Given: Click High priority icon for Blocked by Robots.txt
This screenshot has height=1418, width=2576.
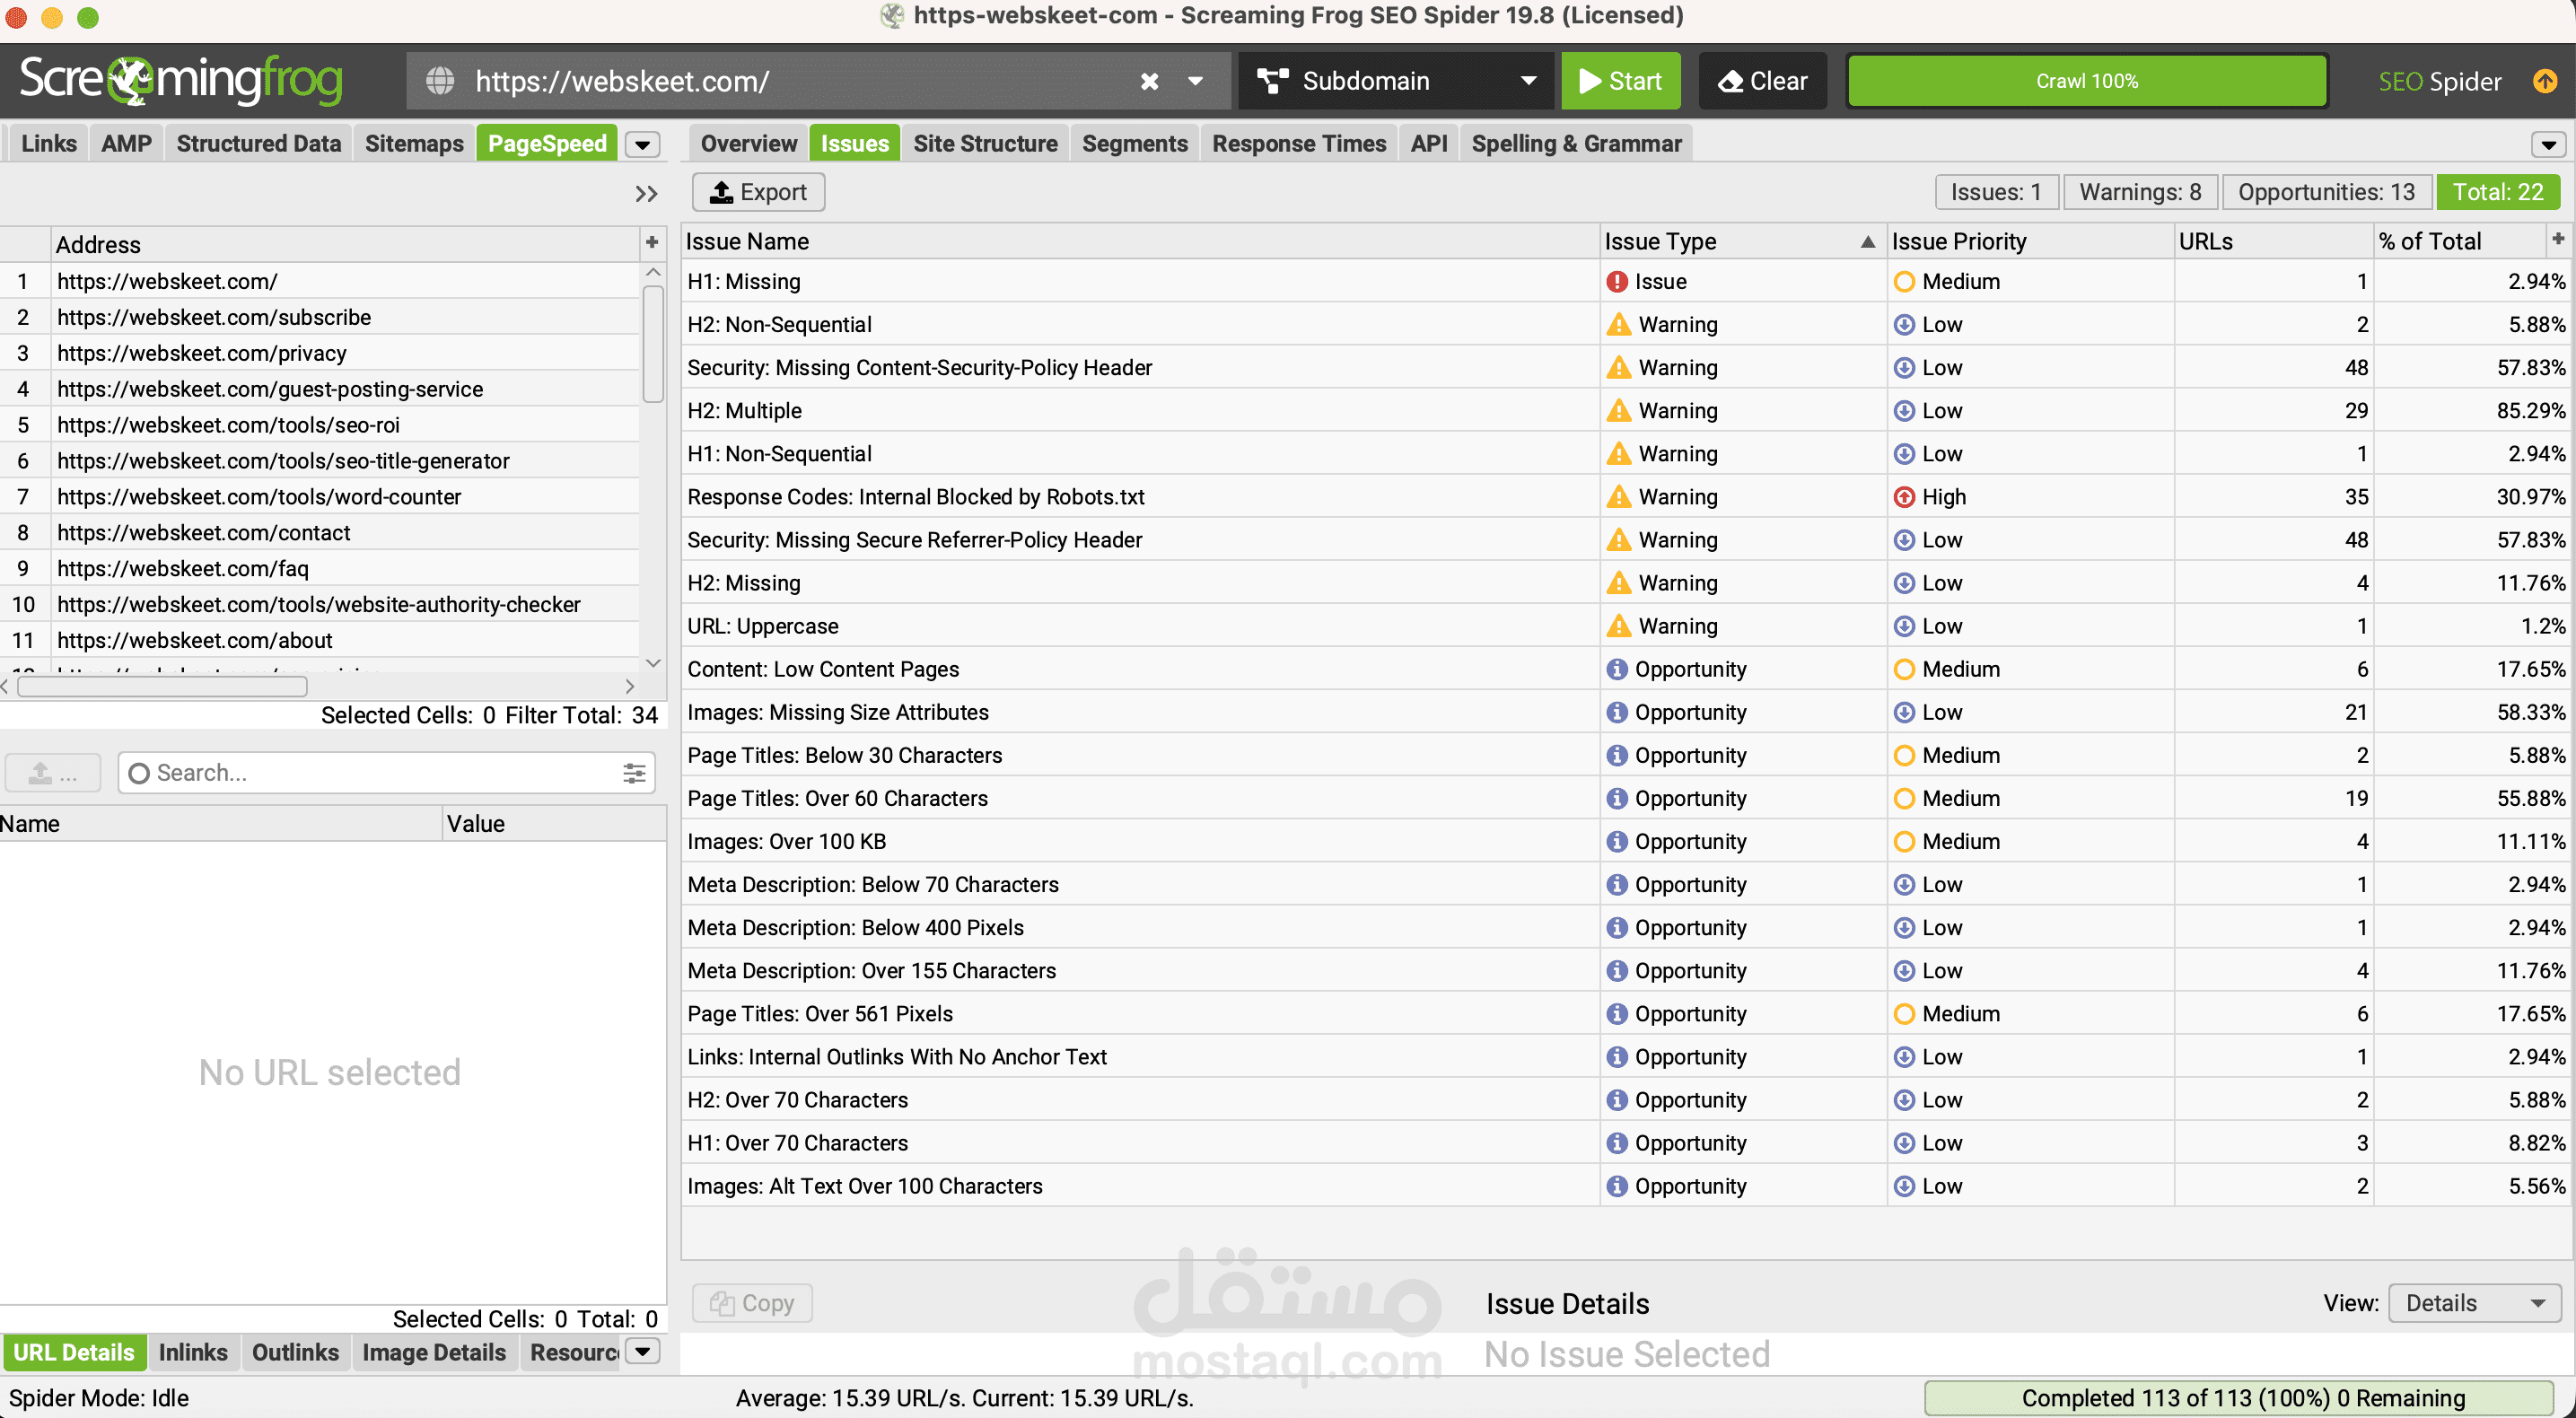Looking at the screenshot, I should tap(1904, 497).
